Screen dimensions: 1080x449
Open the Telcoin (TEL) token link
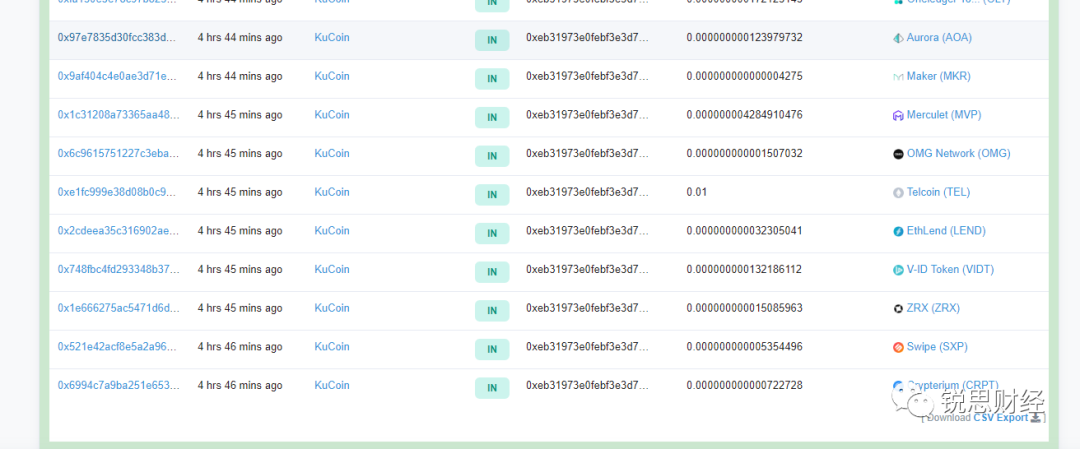click(x=938, y=191)
